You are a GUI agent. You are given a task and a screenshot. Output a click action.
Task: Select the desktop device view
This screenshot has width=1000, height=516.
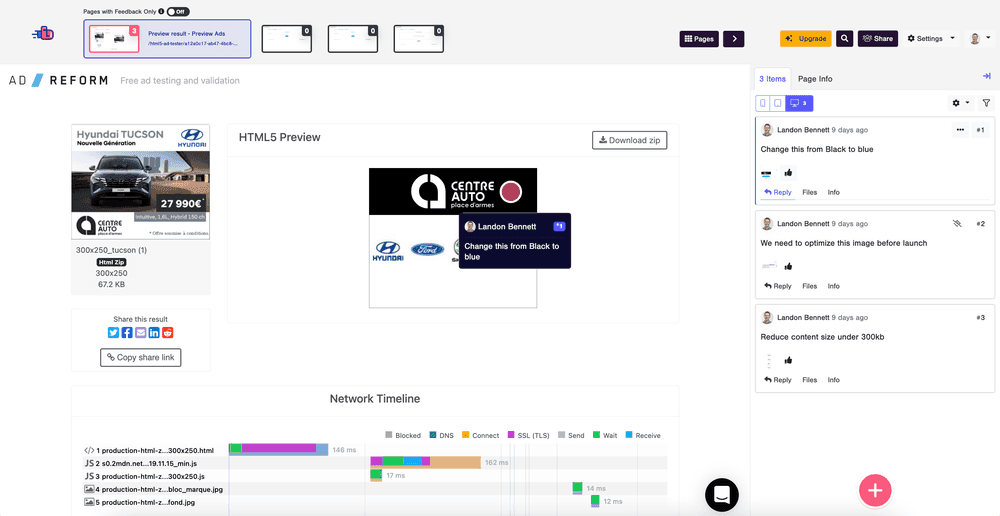click(x=799, y=103)
